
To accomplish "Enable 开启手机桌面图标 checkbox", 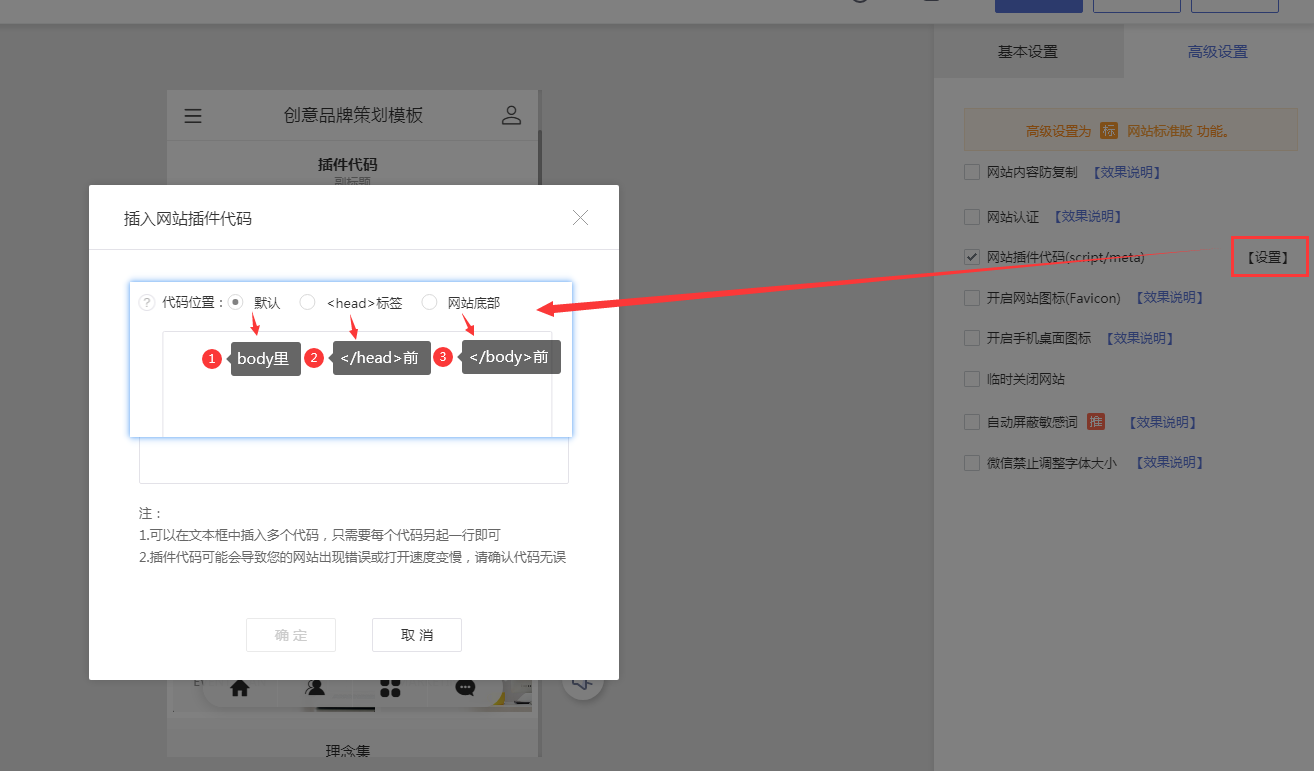I will [x=972, y=338].
